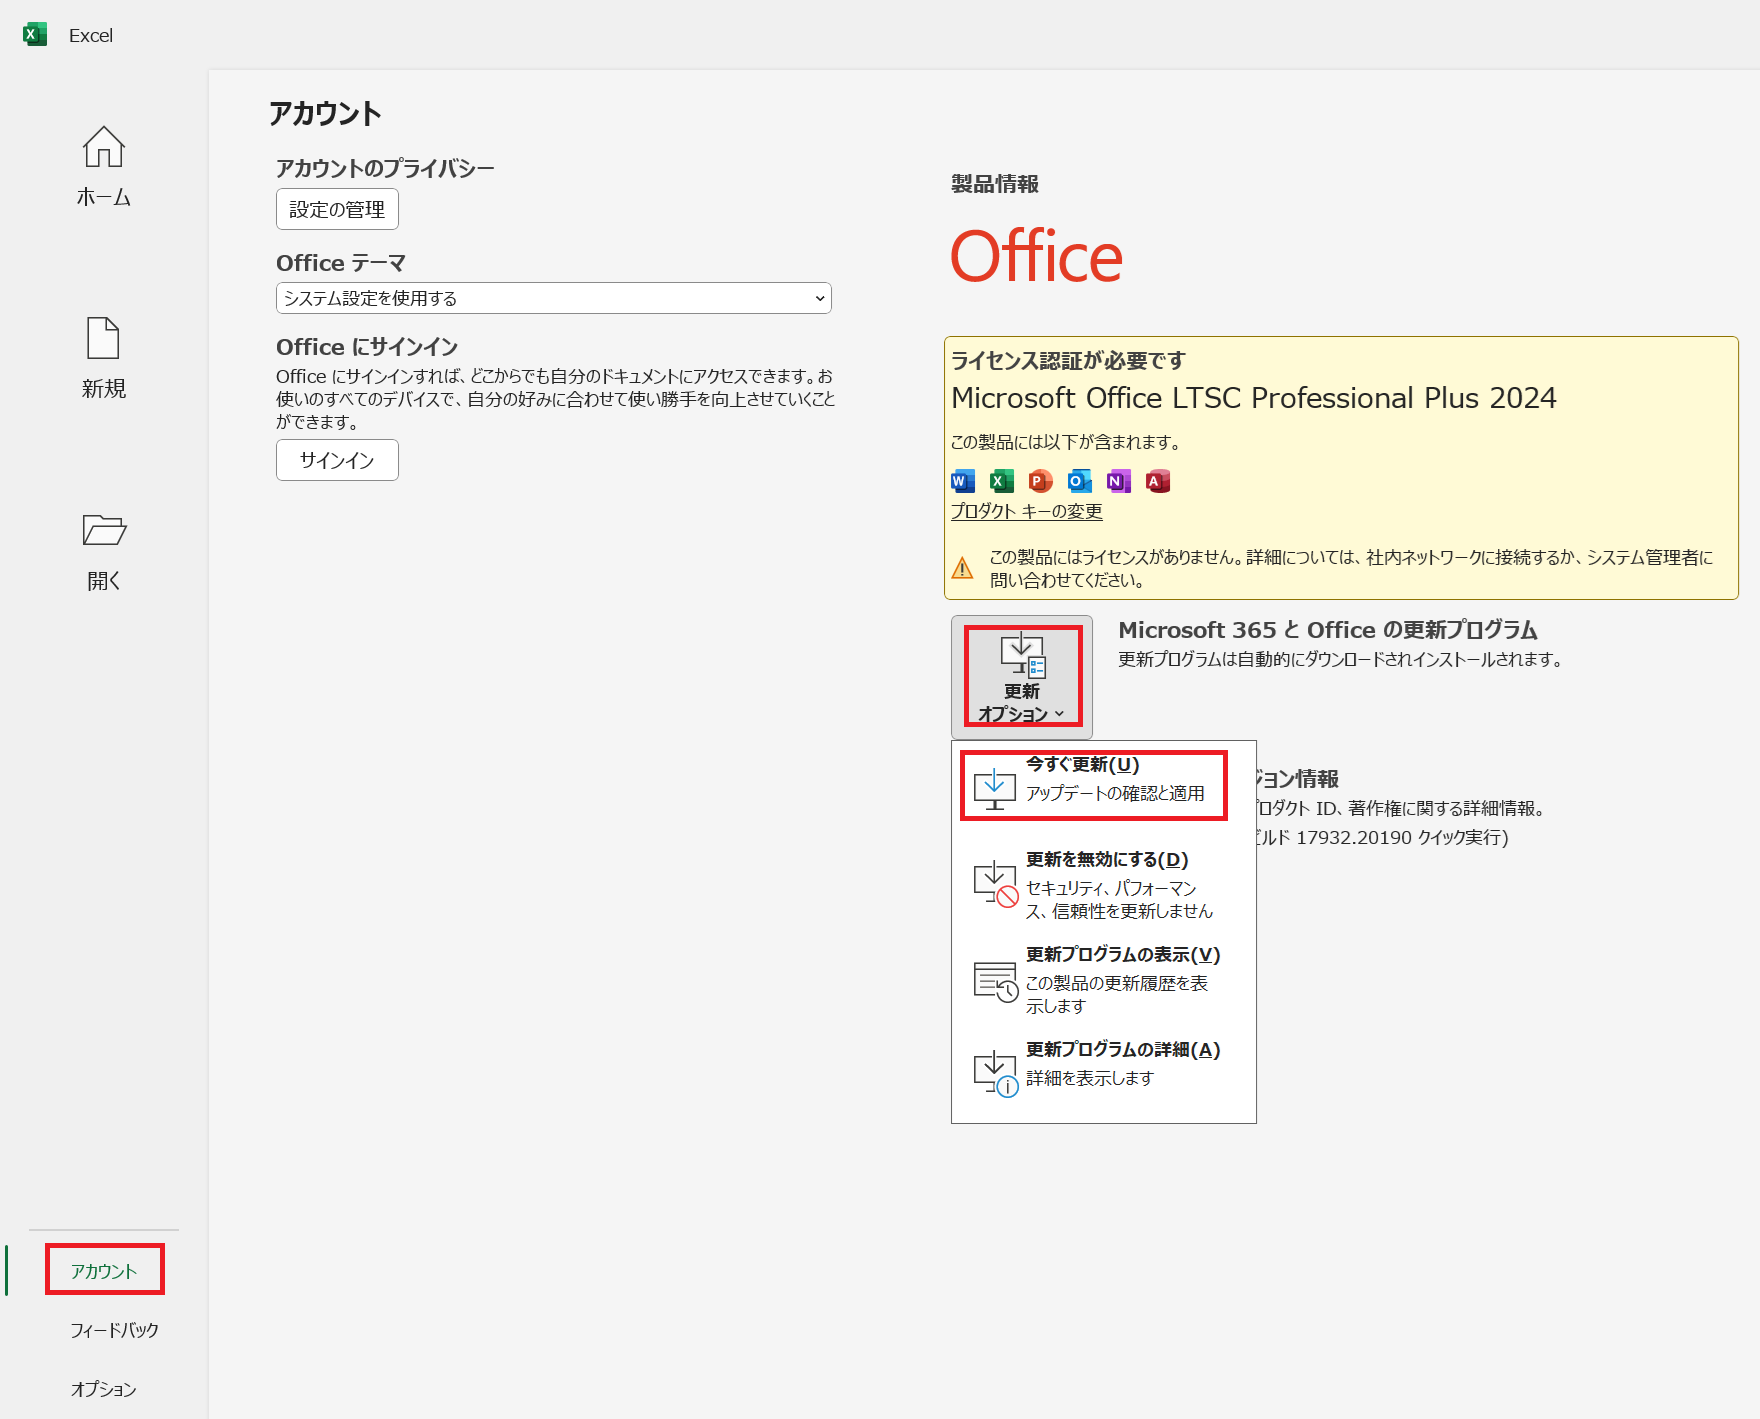Click the 設定の管理 button
1760x1419 pixels.
[x=337, y=209]
